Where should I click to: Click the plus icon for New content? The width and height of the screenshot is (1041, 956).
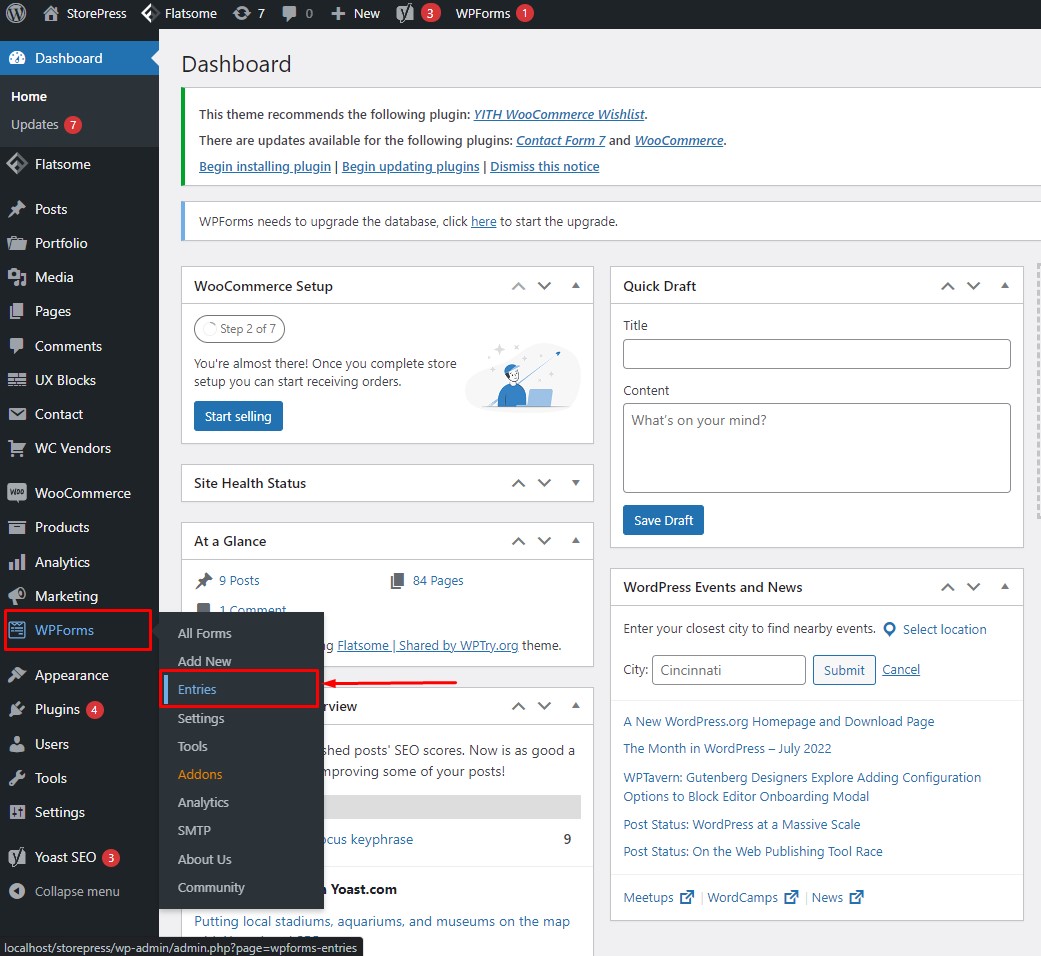point(338,13)
